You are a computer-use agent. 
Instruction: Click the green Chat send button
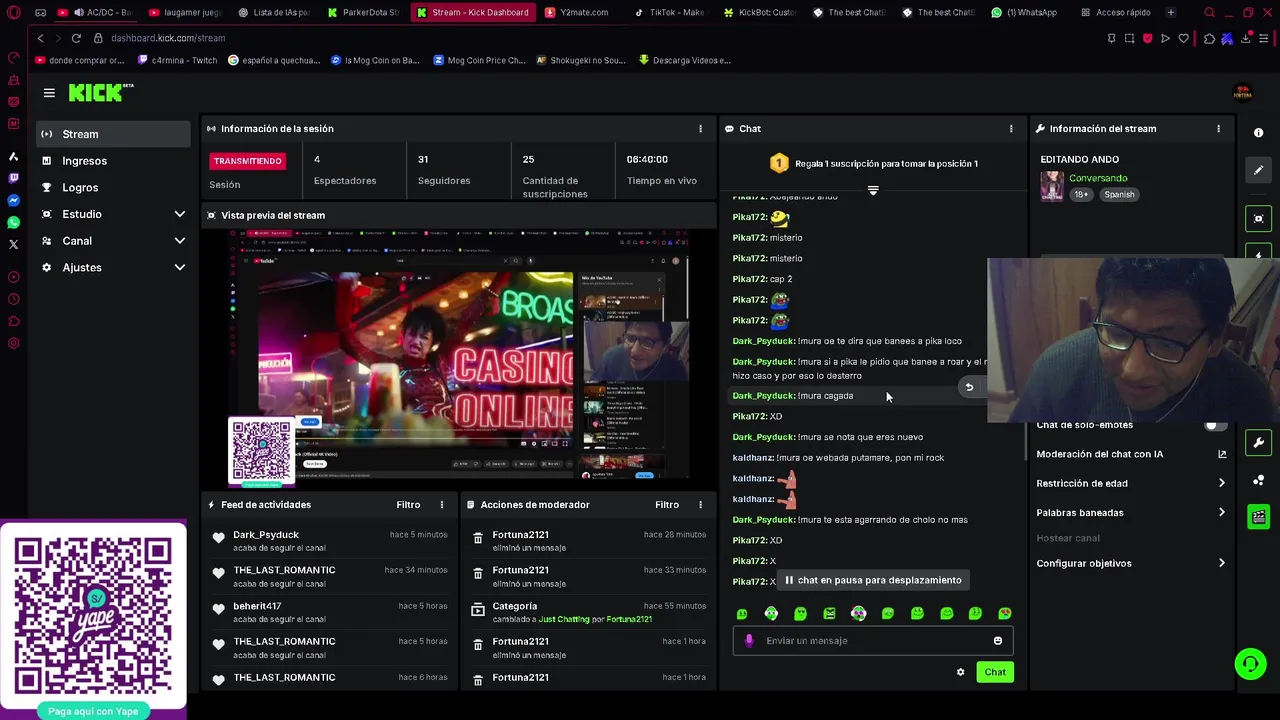995,672
